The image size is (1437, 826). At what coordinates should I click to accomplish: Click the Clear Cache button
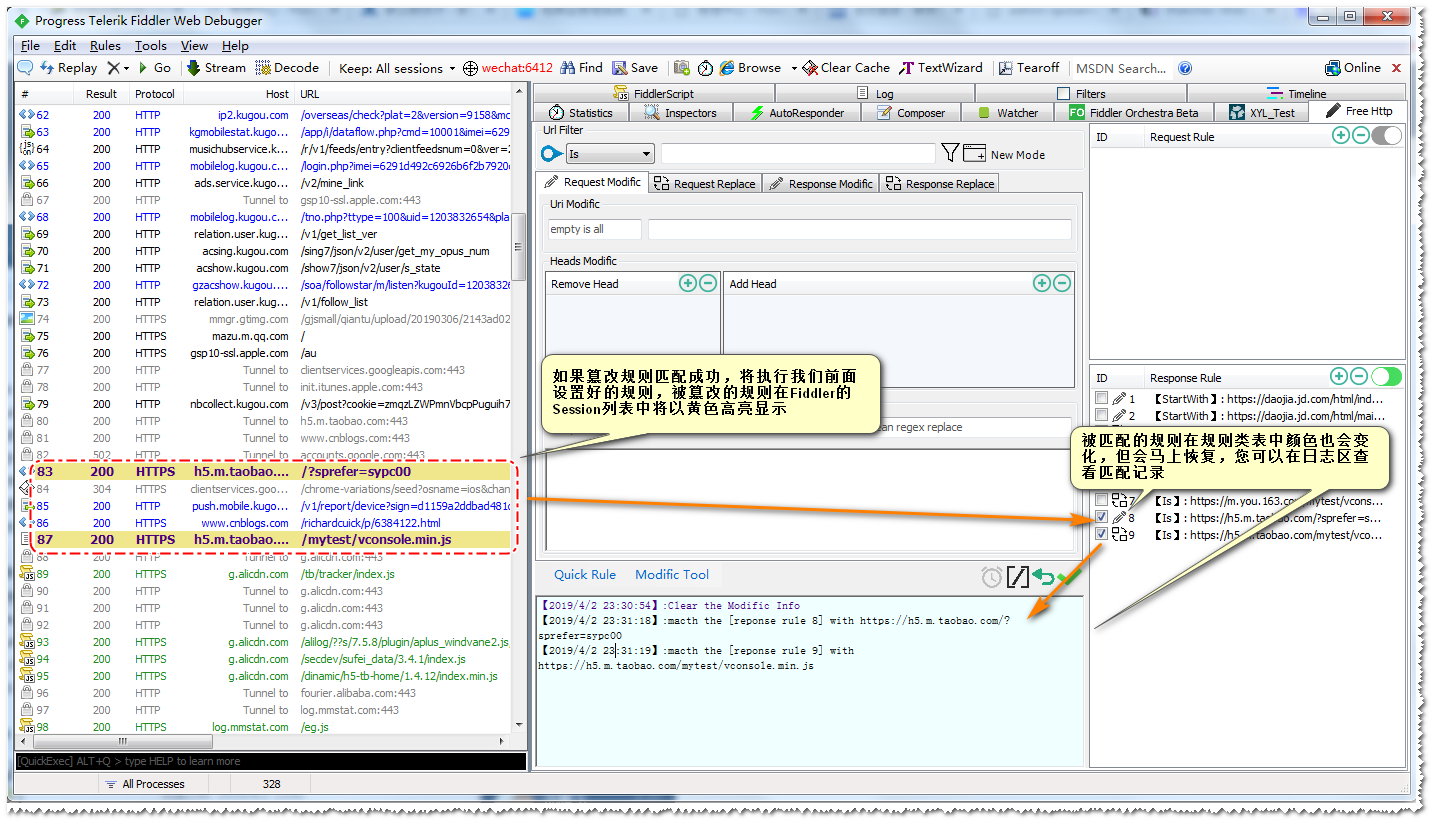[x=846, y=68]
